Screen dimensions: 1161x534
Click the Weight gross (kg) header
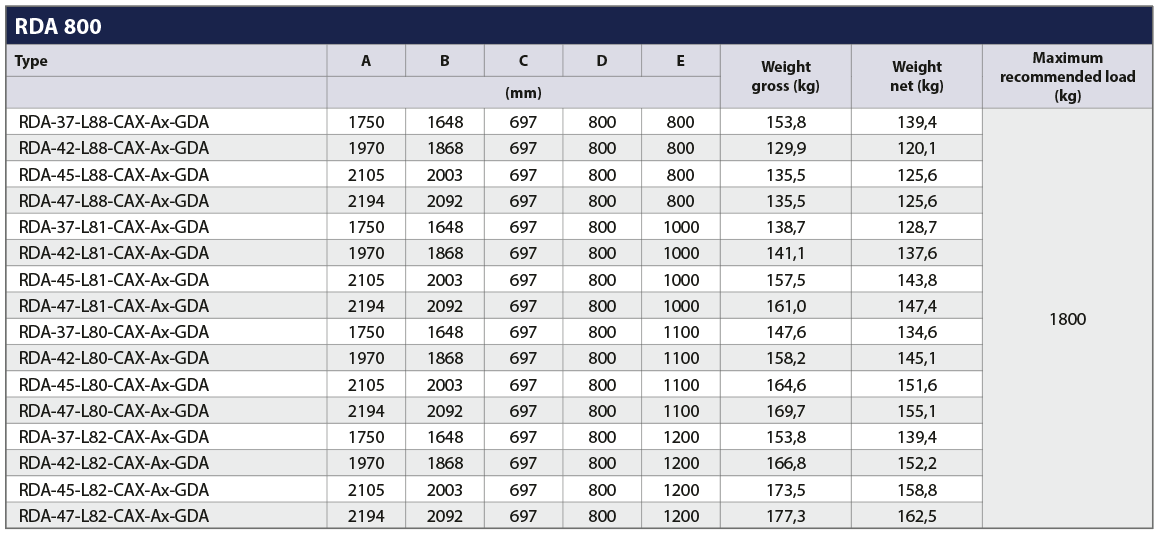(786, 76)
